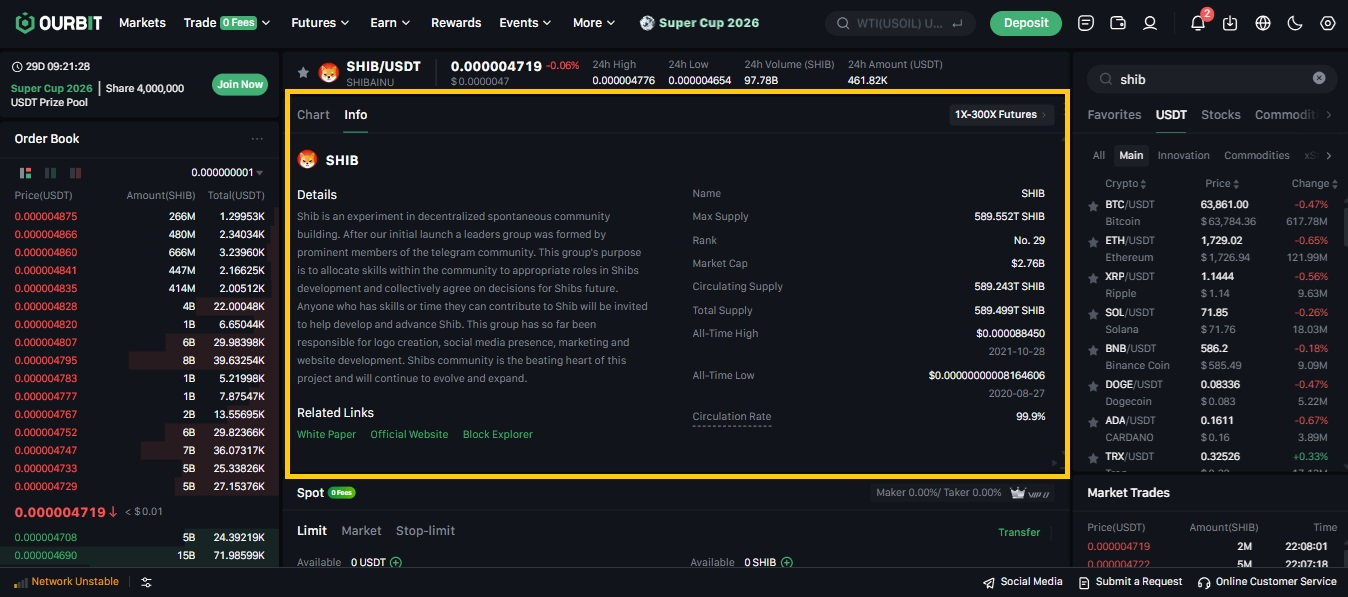This screenshot has width=1348, height=597.
Task: Select the Innovation filter
Action: tap(1183, 155)
